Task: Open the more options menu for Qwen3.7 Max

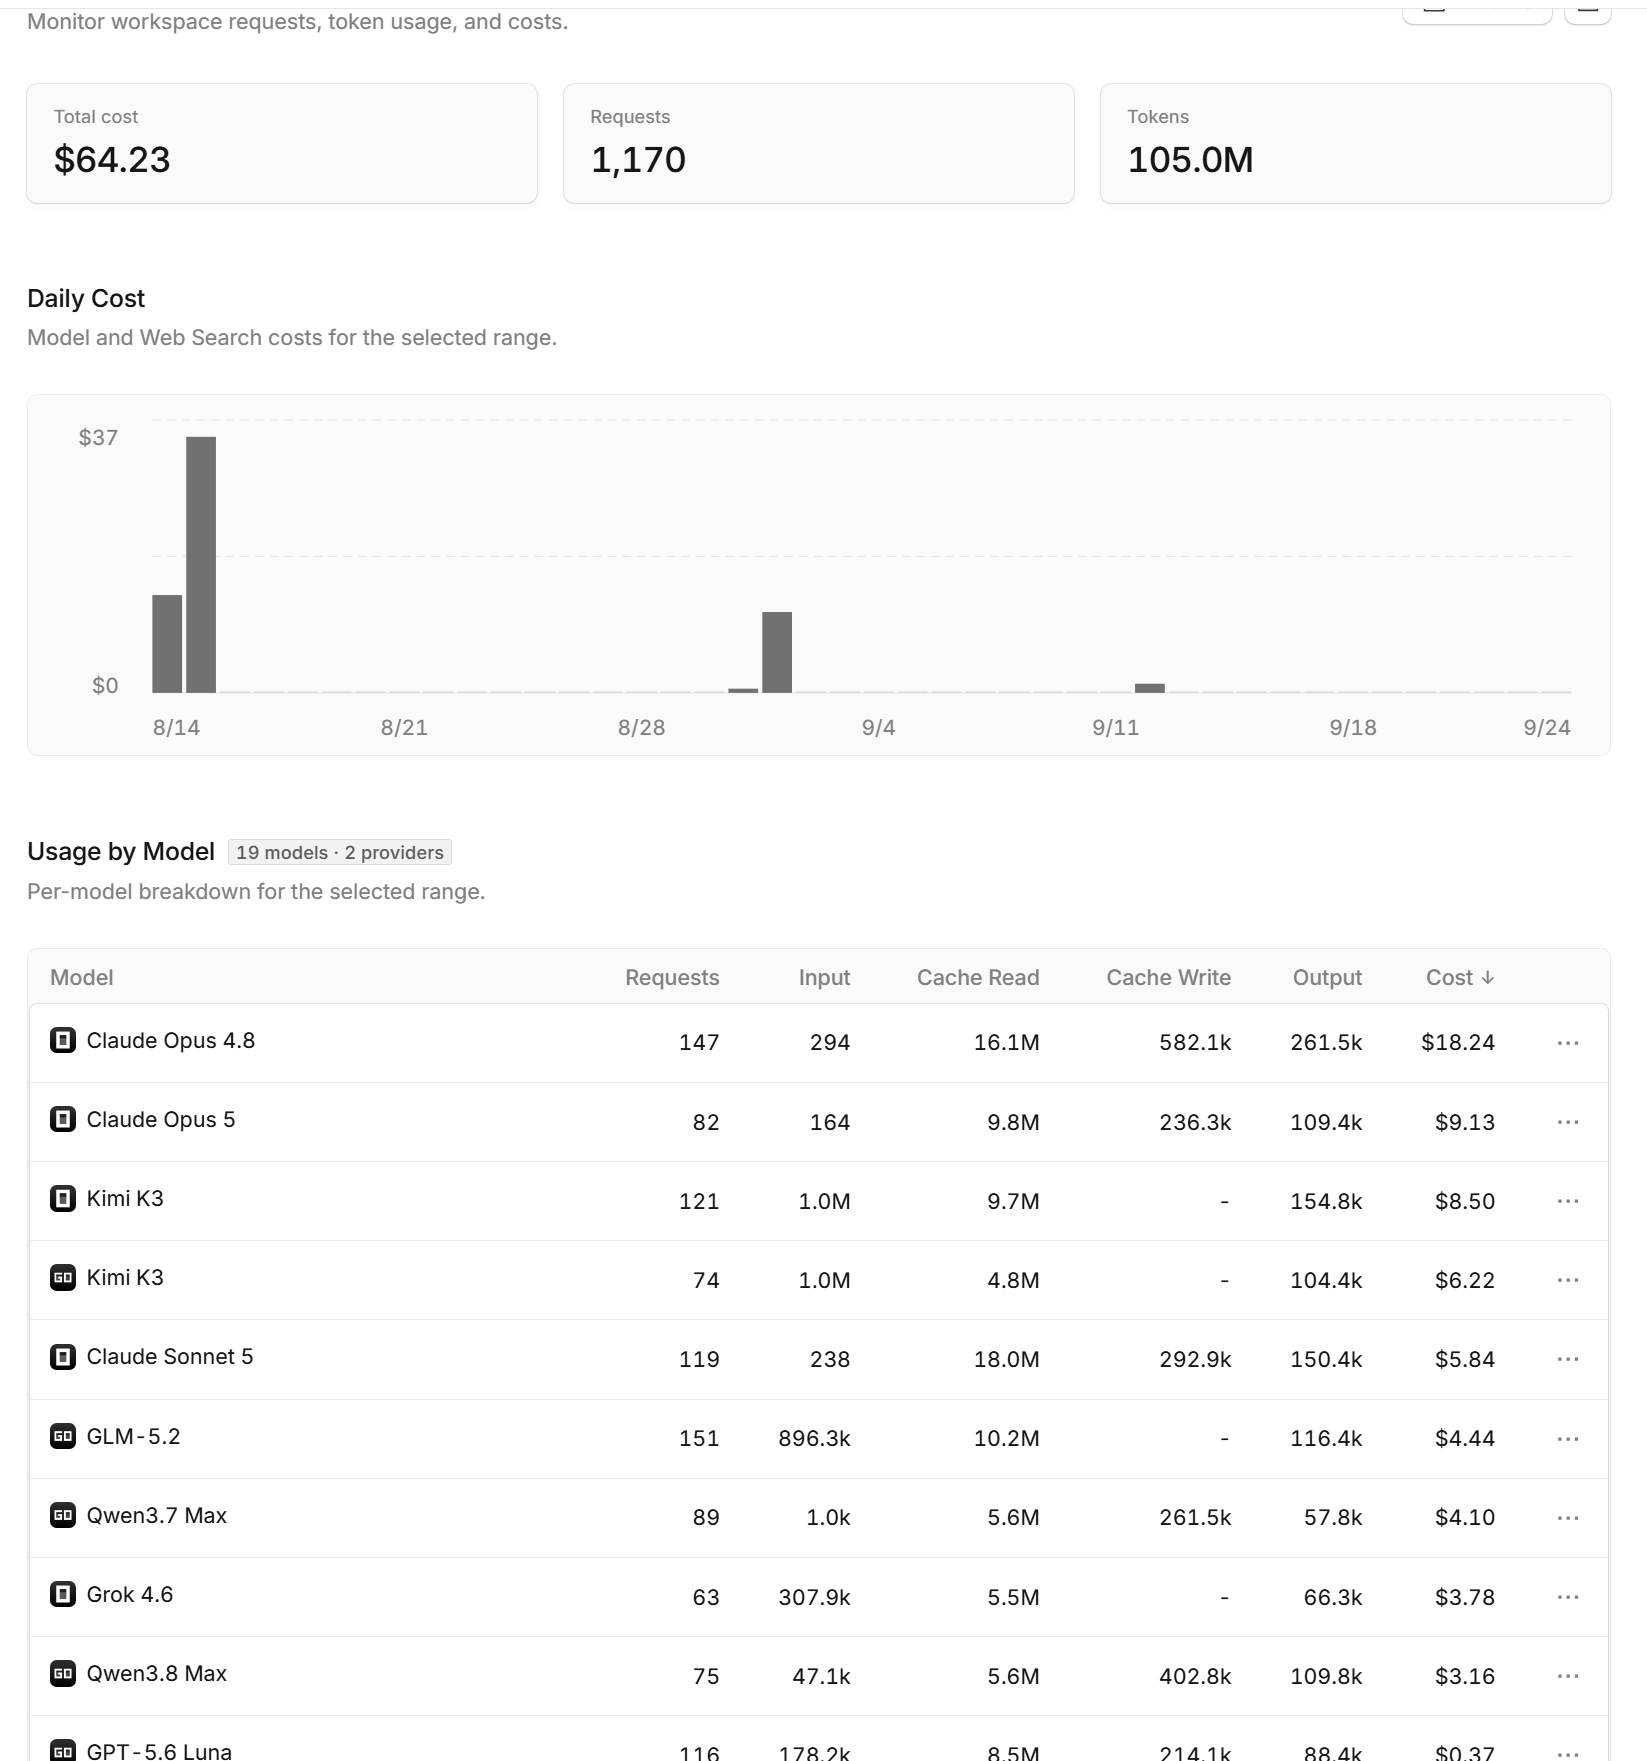Action: [x=1567, y=1518]
